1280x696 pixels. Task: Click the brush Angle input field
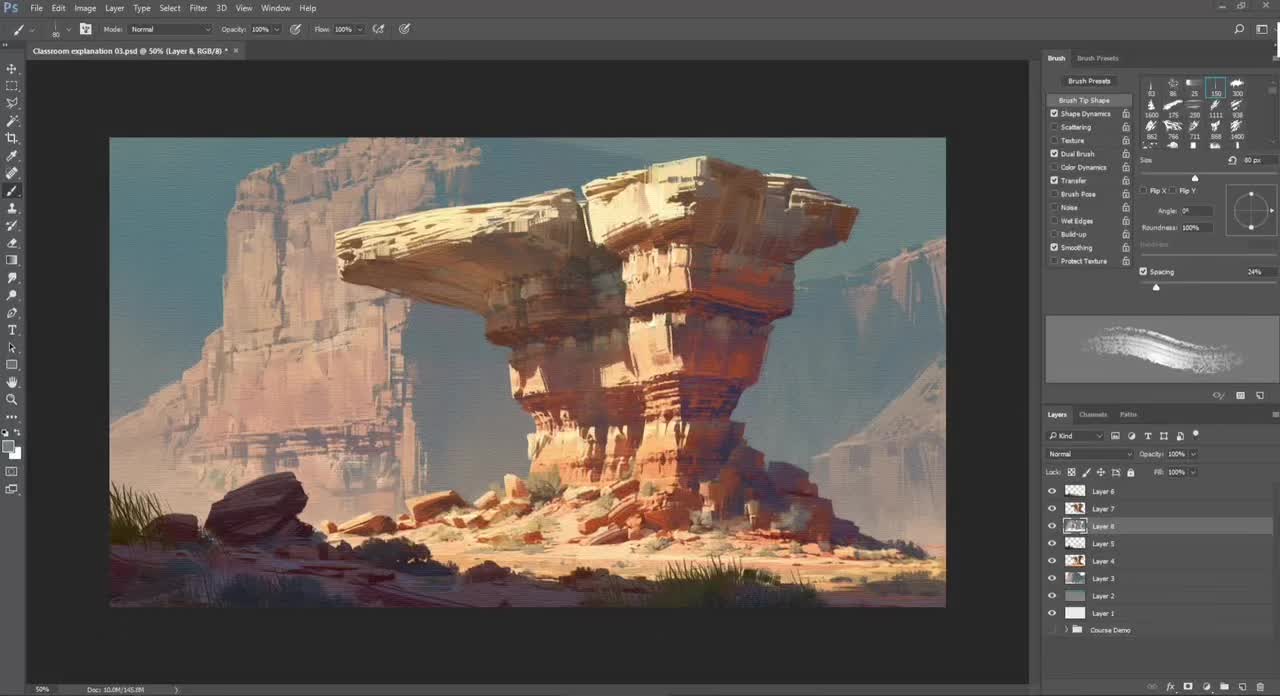pyautogui.click(x=1196, y=211)
